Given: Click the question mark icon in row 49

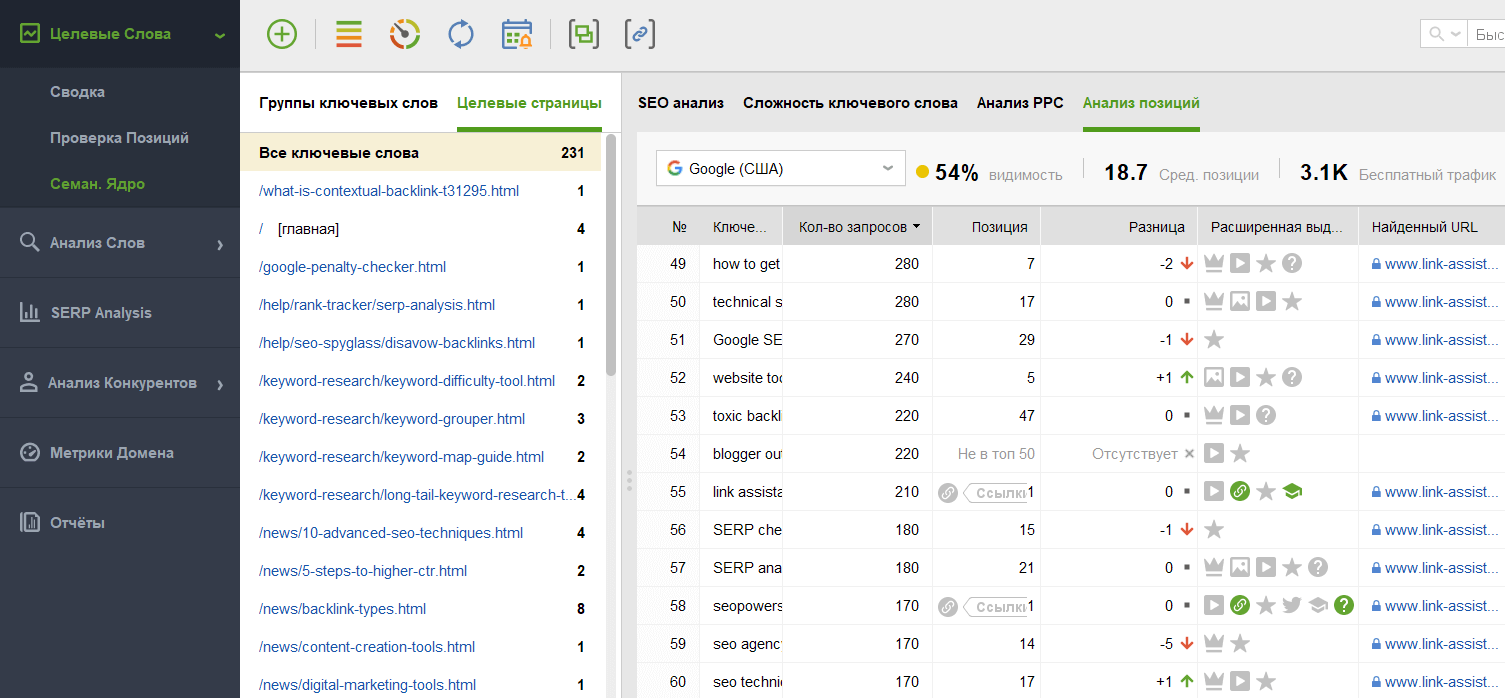Looking at the screenshot, I should 1292,264.
